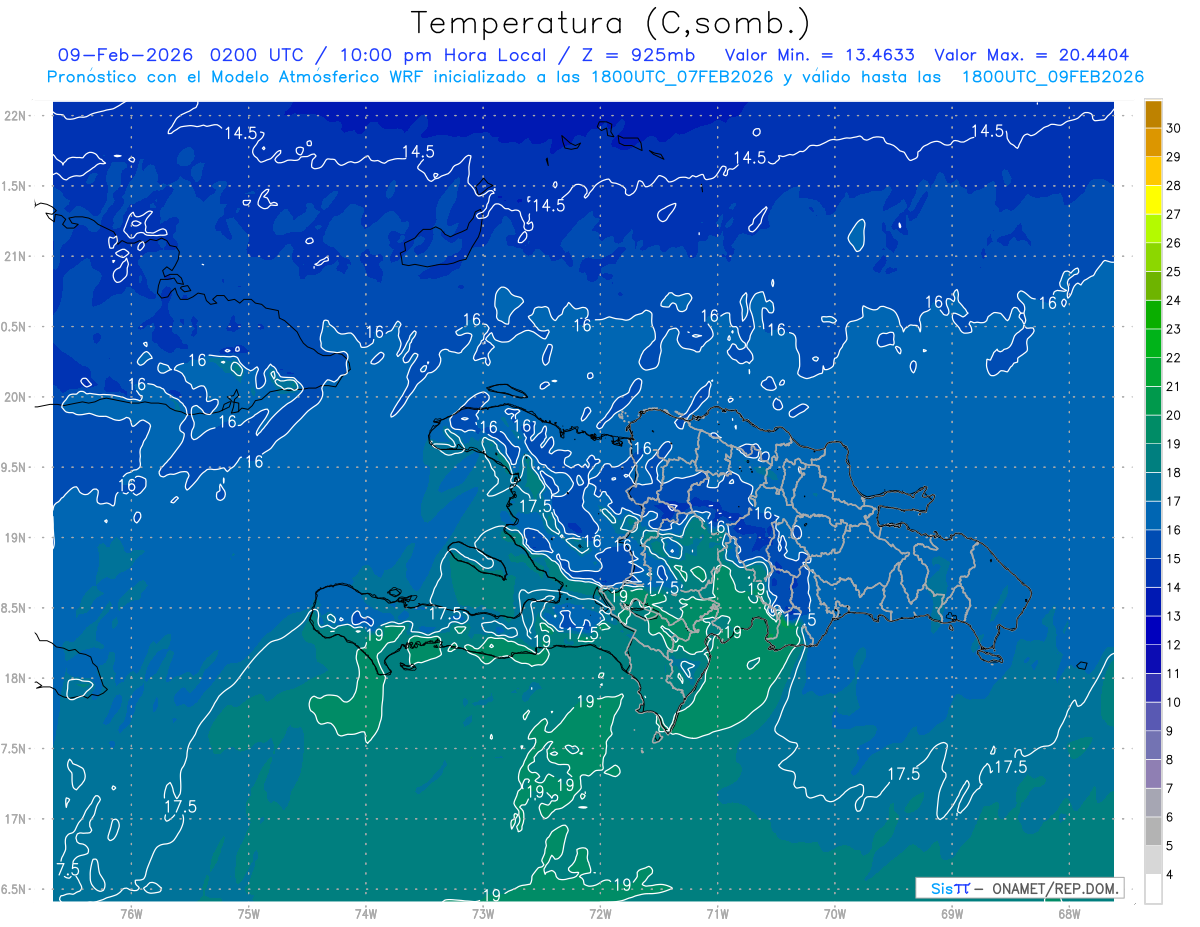Click the "68W" longitude label
Image resolution: width=1200 pixels, height=927 pixels.
point(1068,913)
